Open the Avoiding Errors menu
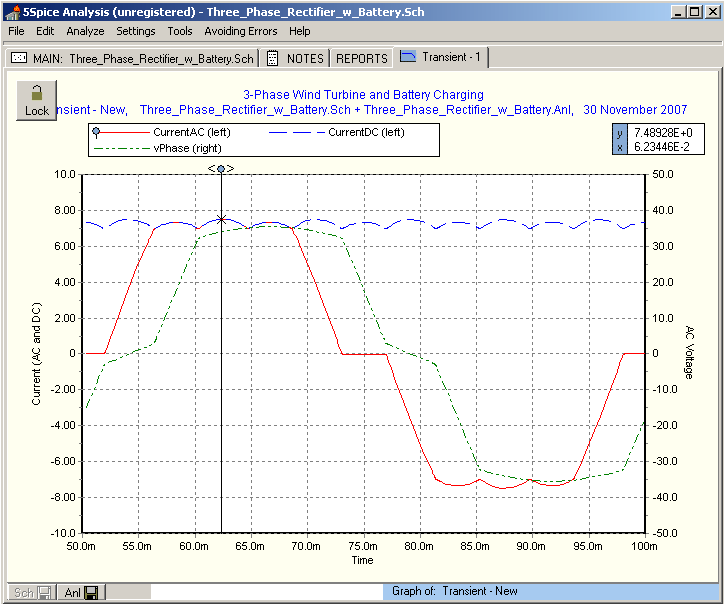Screen dimensions: 724x604 240,31
